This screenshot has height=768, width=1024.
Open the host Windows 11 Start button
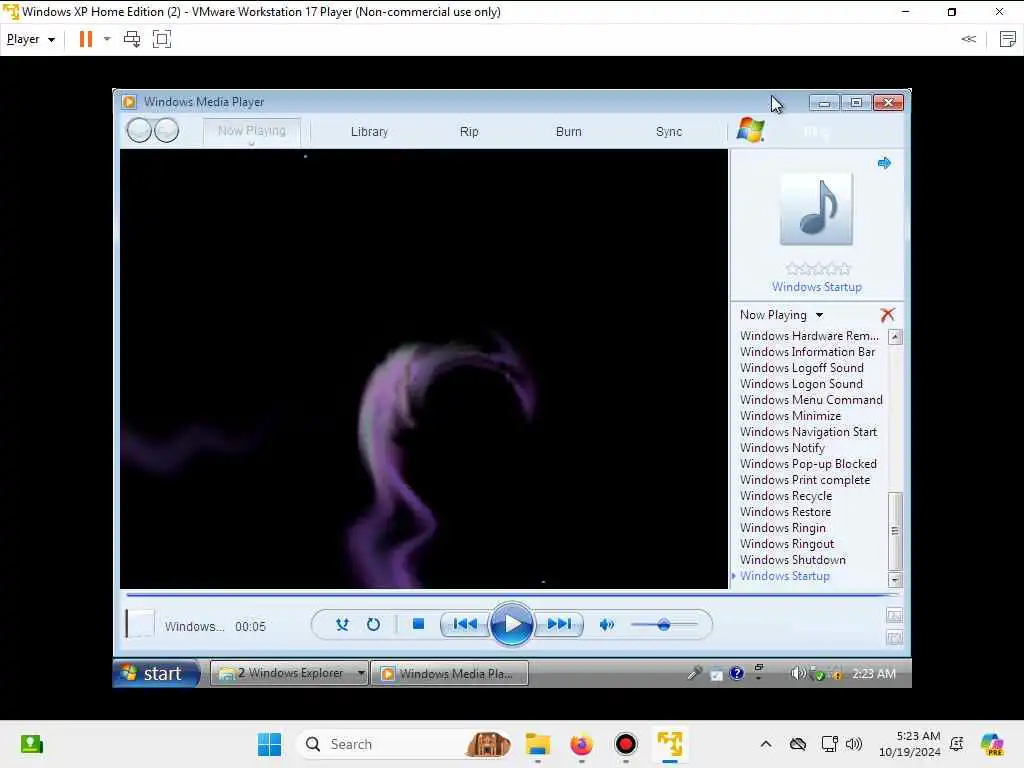click(269, 744)
